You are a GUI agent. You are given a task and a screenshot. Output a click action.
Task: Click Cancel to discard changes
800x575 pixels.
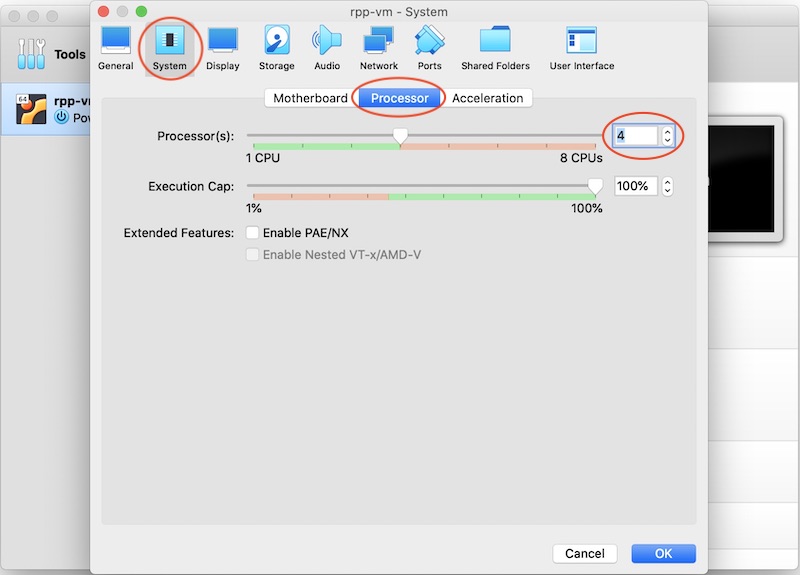(585, 554)
